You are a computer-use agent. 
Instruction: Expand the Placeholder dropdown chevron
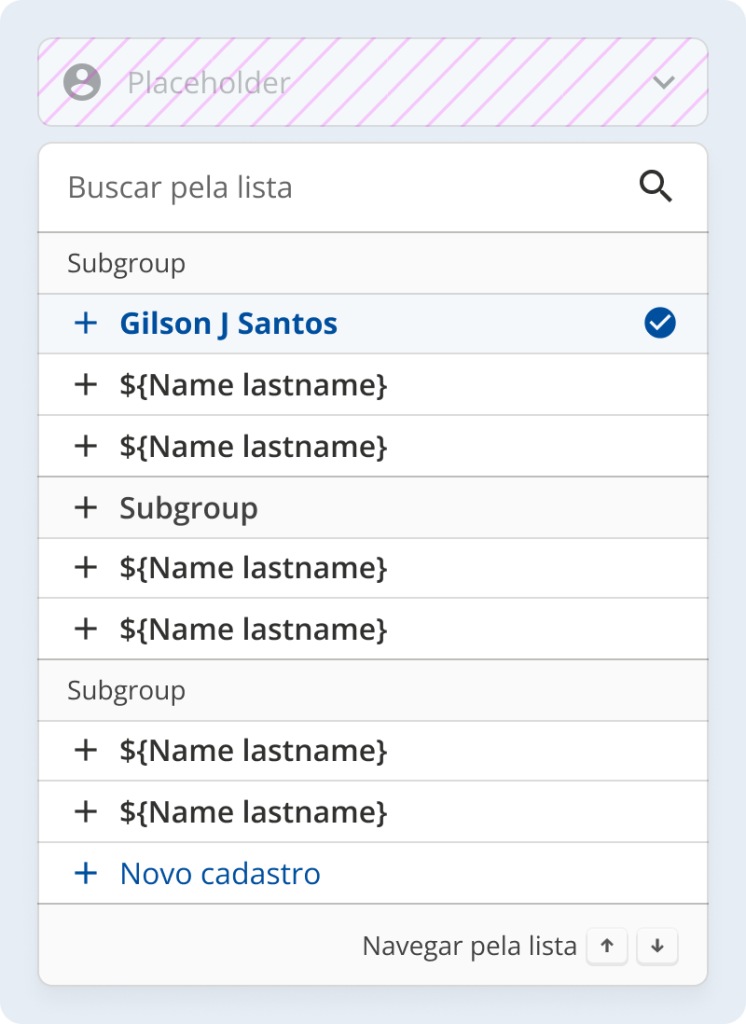[x=664, y=82]
